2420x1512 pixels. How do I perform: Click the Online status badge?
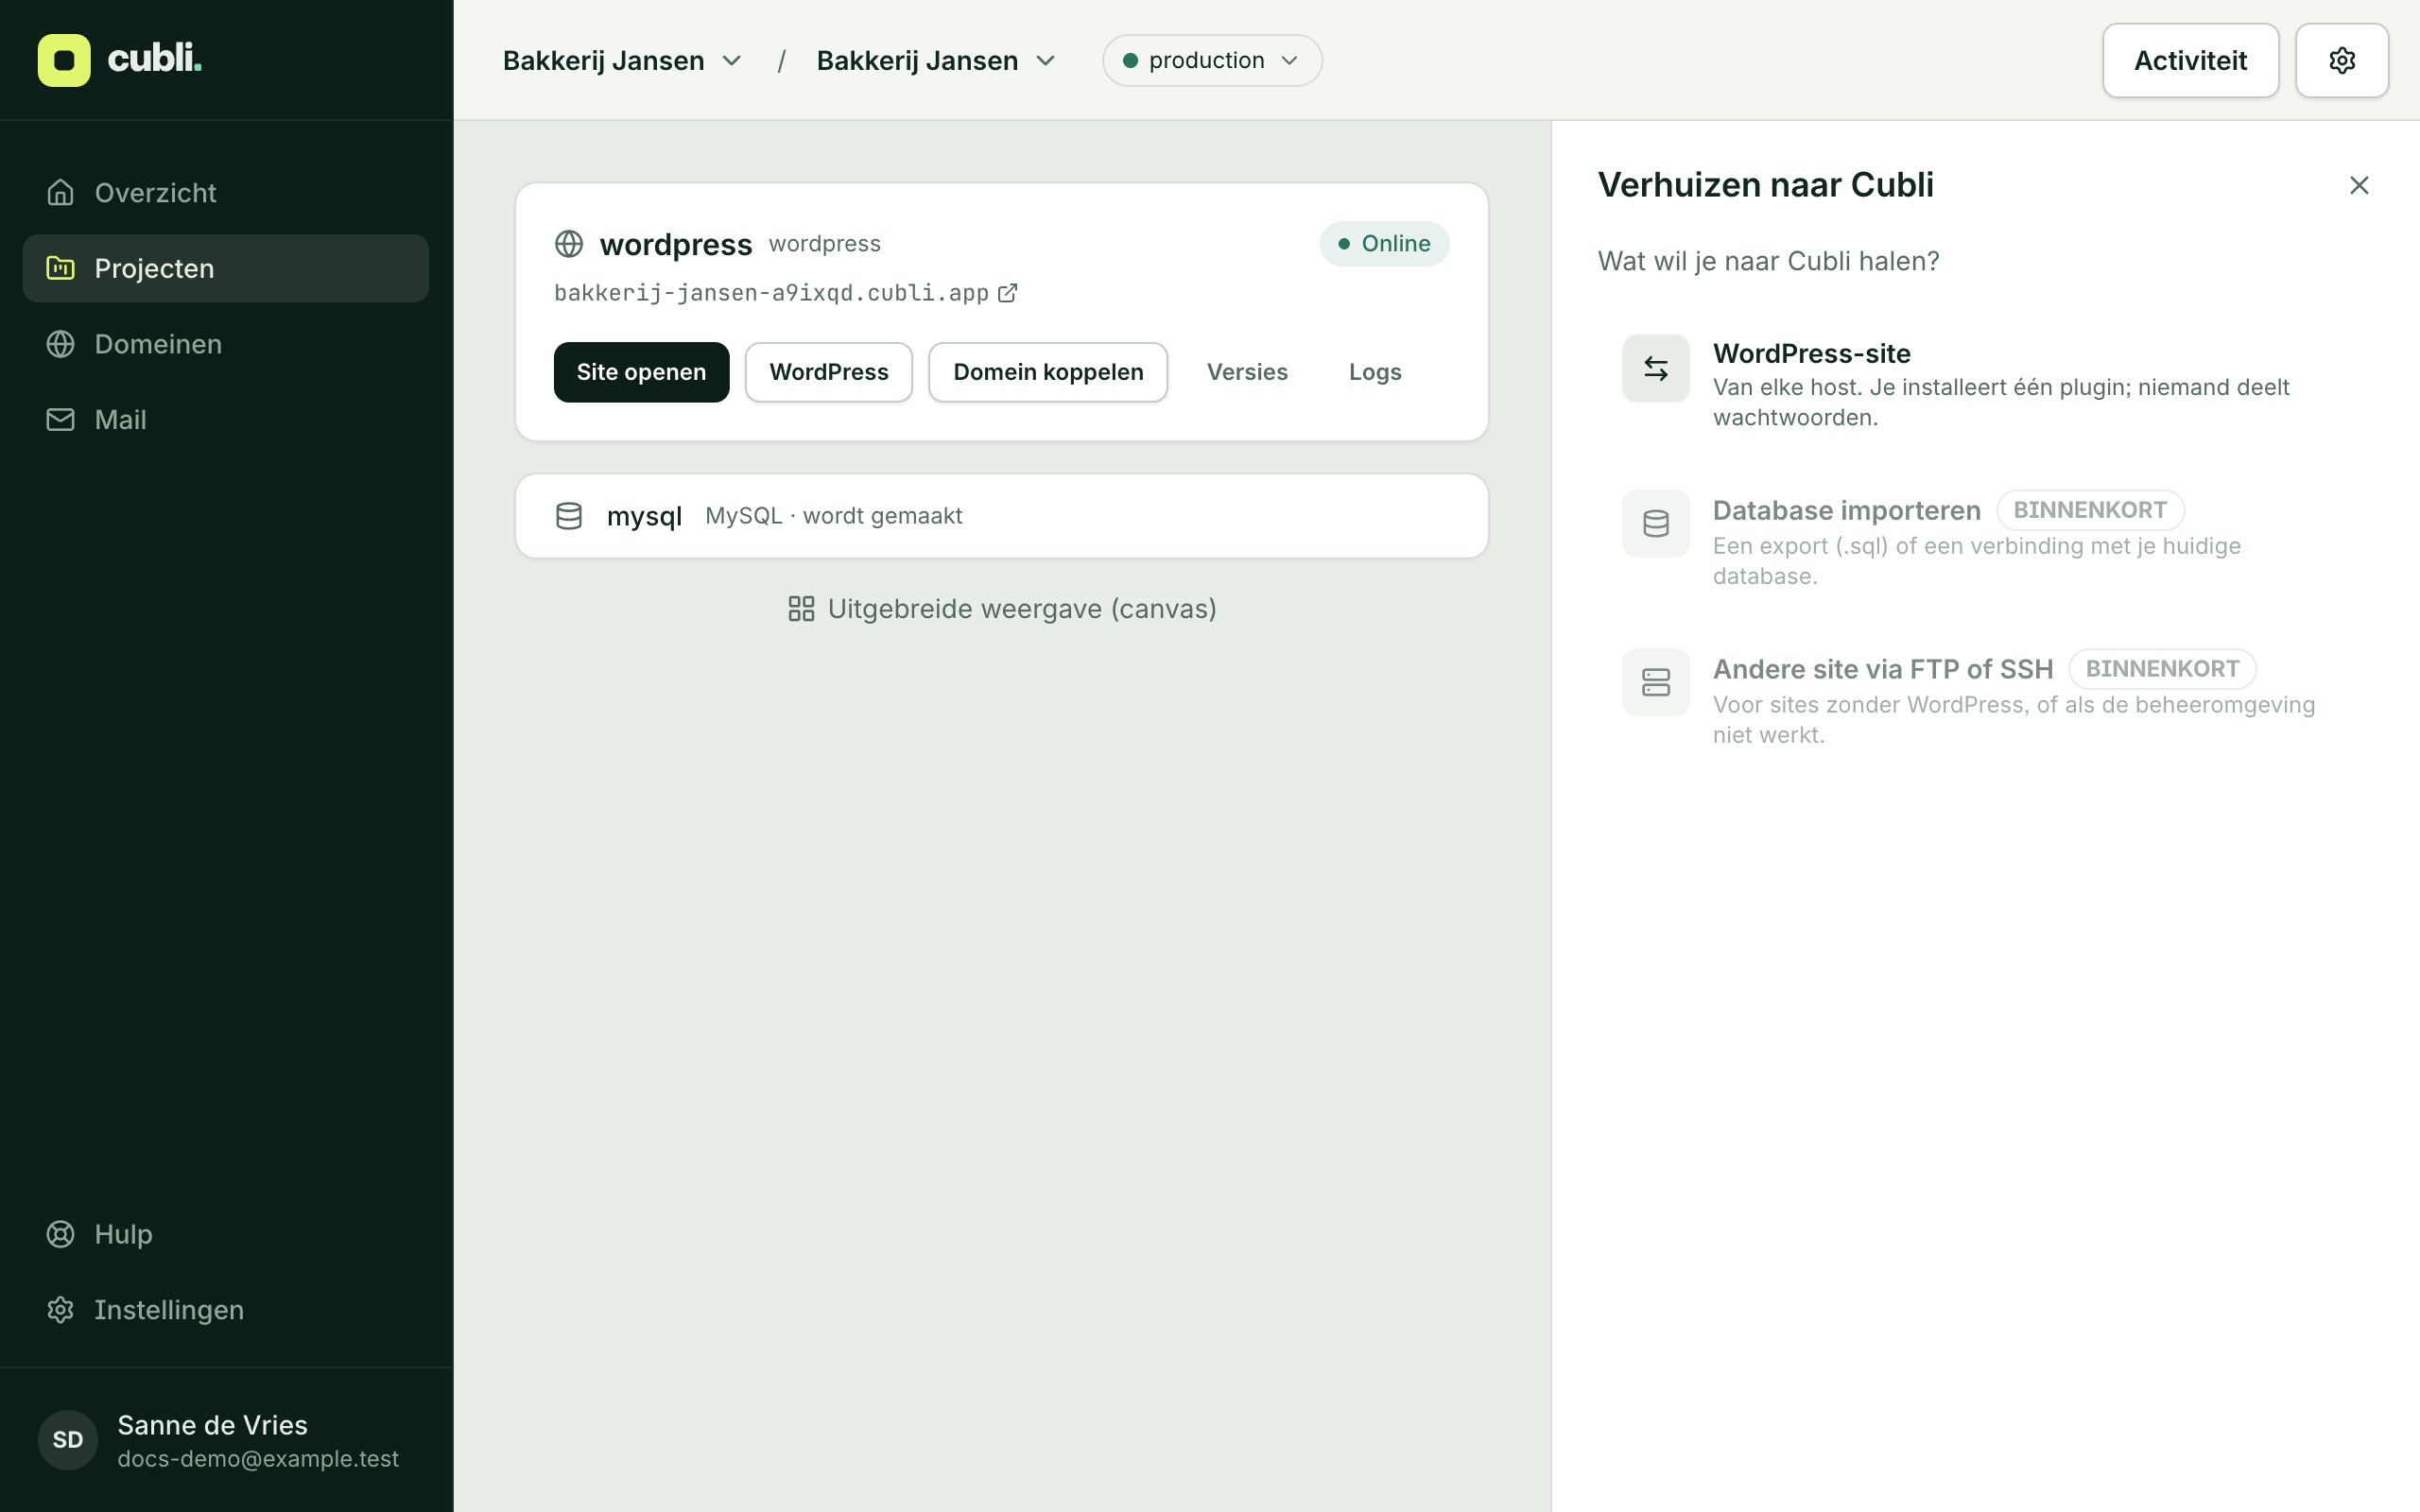point(1384,244)
